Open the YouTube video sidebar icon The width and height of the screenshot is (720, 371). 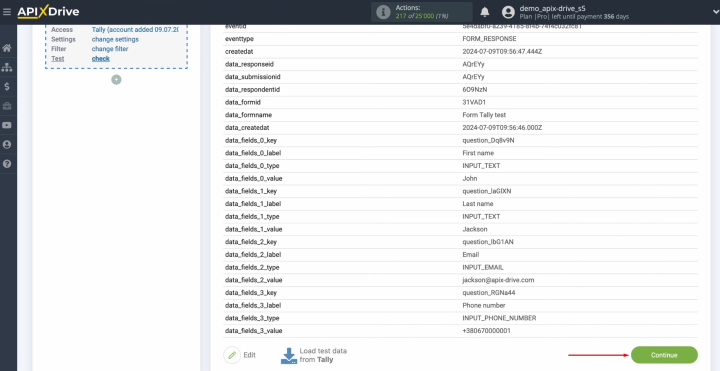click(7, 125)
